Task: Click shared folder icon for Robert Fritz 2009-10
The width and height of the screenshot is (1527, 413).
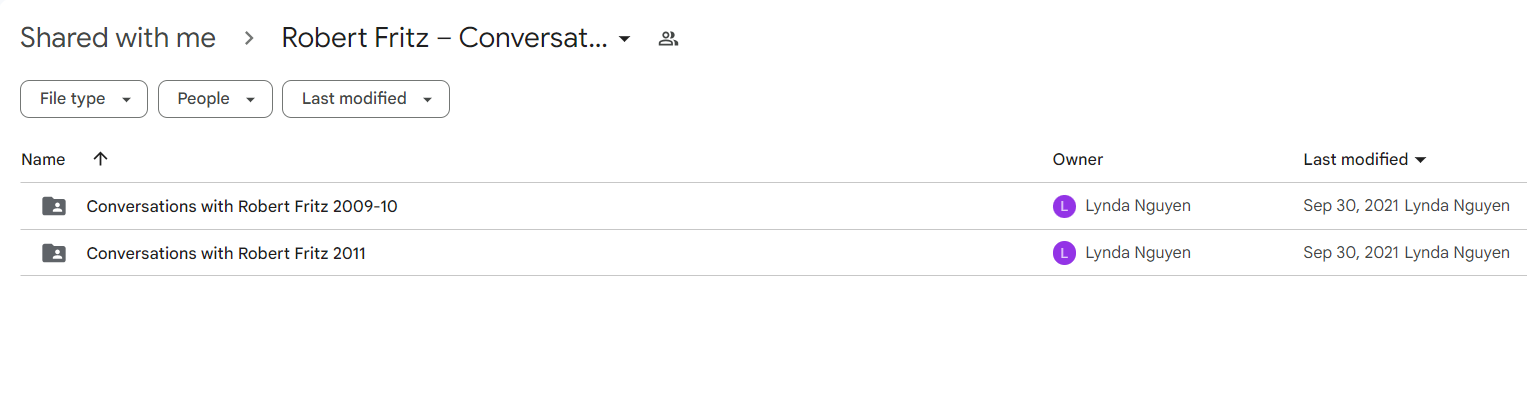Action: click(54, 206)
